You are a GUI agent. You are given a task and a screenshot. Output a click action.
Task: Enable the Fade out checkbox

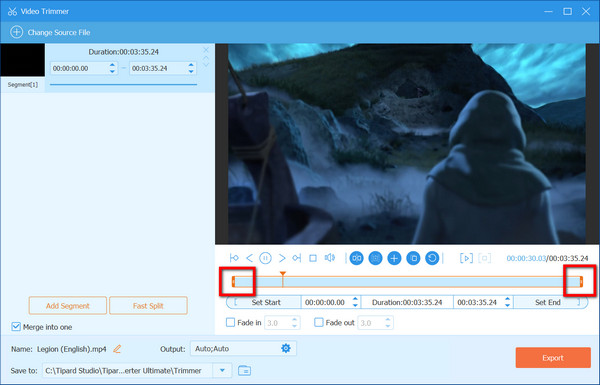click(319, 322)
